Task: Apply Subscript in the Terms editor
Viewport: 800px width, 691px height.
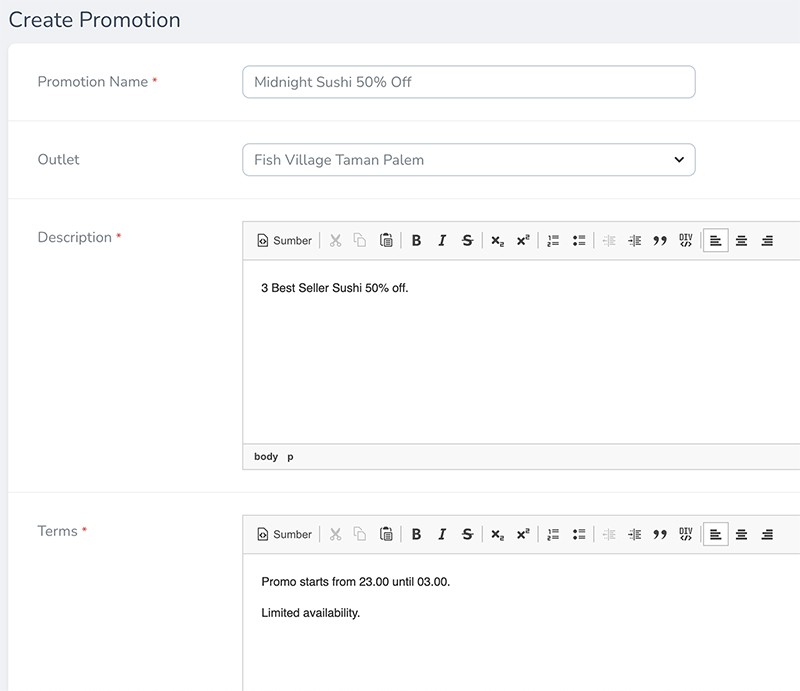Action: 497,535
